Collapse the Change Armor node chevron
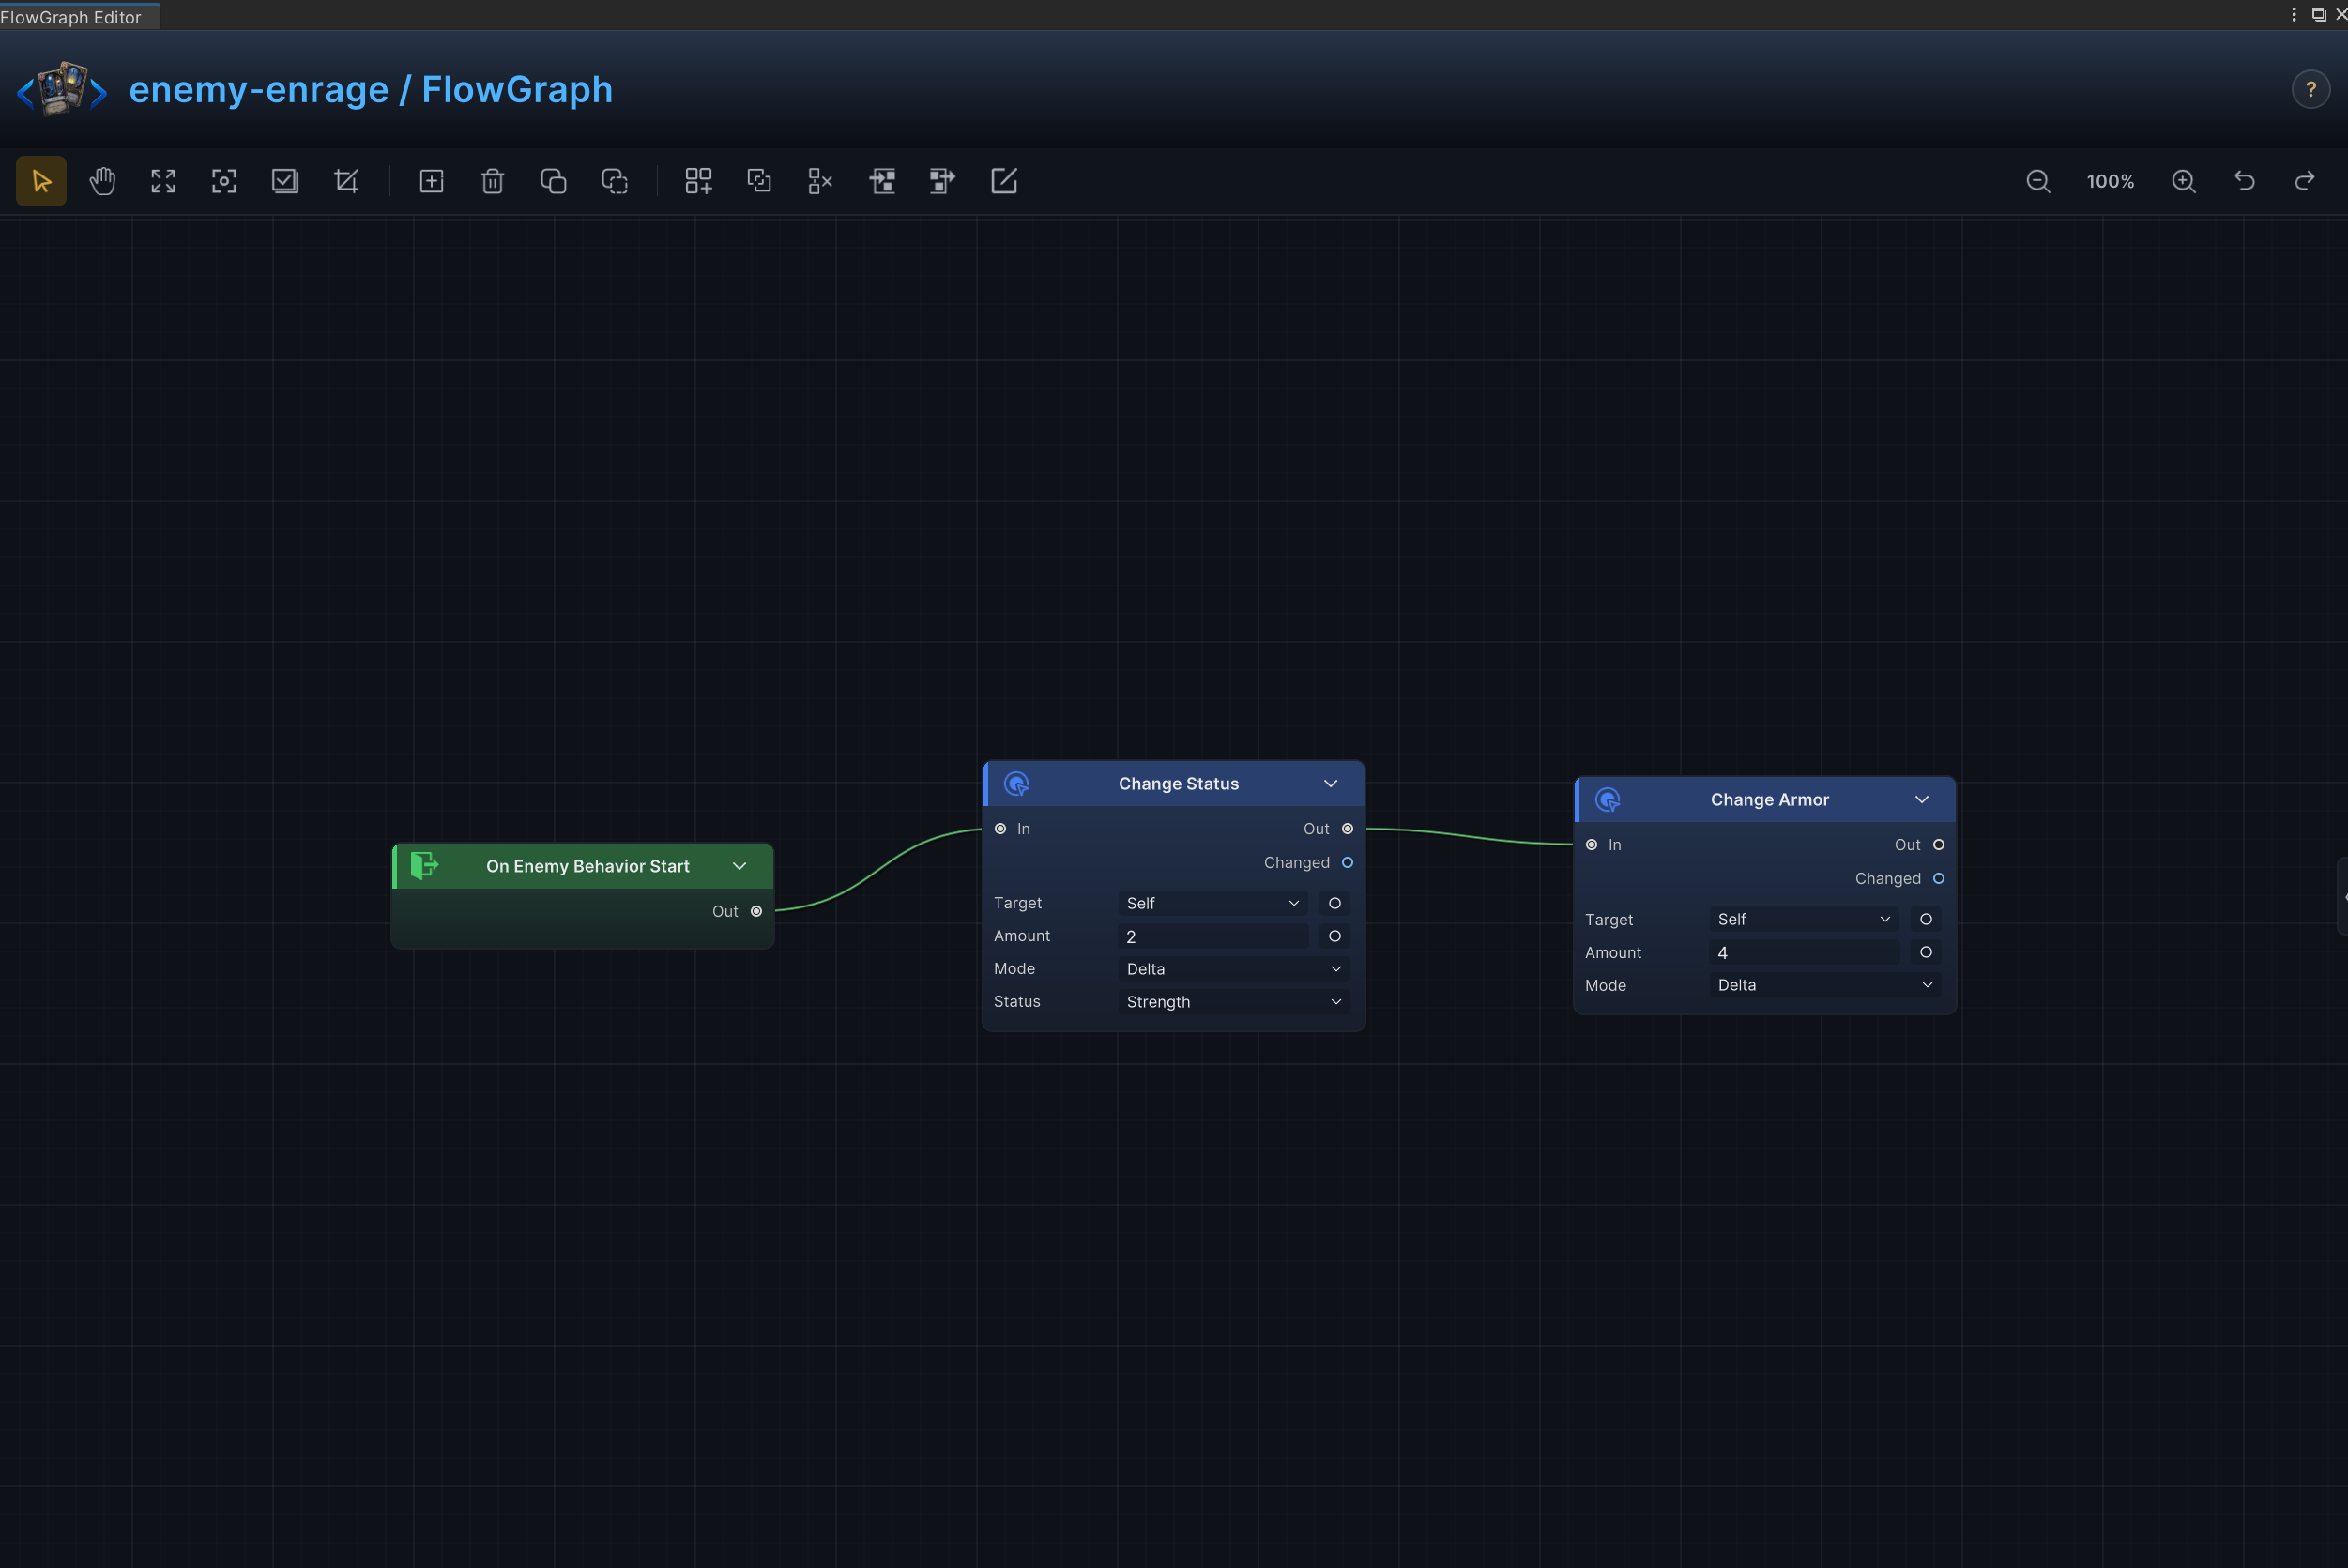This screenshot has height=1568, width=2348. click(1921, 800)
